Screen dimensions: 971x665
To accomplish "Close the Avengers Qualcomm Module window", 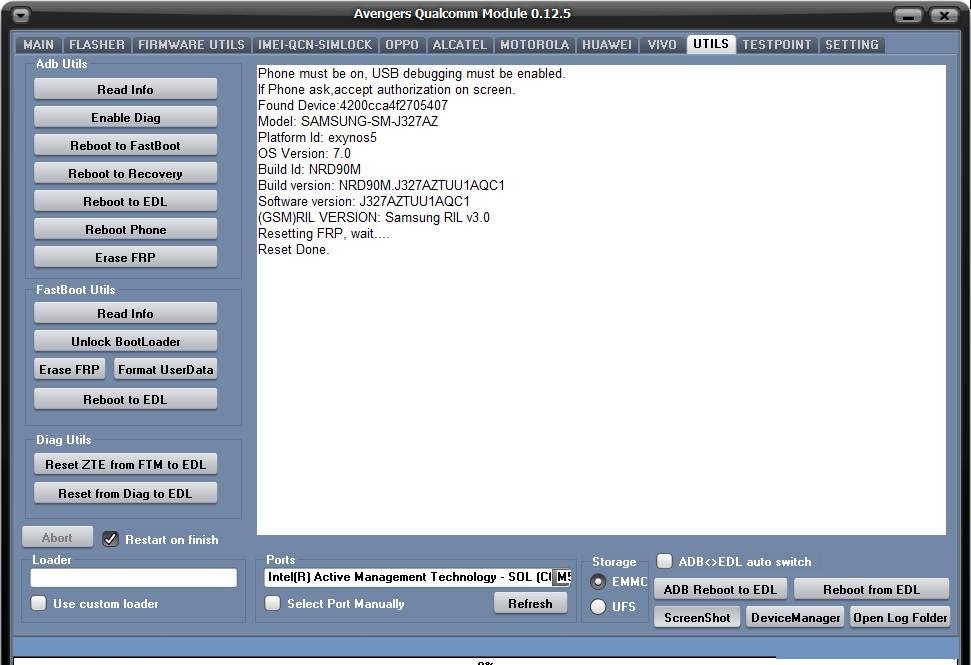I will [x=944, y=15].
